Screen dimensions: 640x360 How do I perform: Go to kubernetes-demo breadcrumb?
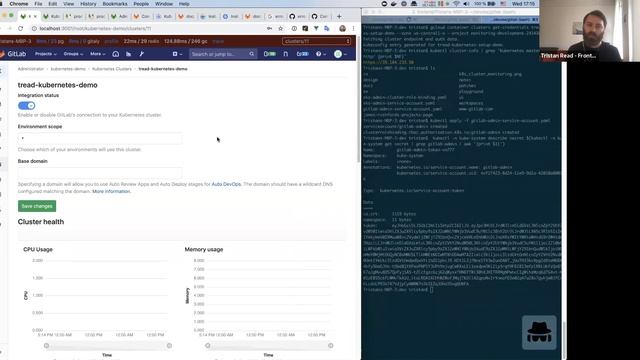(x=68, y=69)
